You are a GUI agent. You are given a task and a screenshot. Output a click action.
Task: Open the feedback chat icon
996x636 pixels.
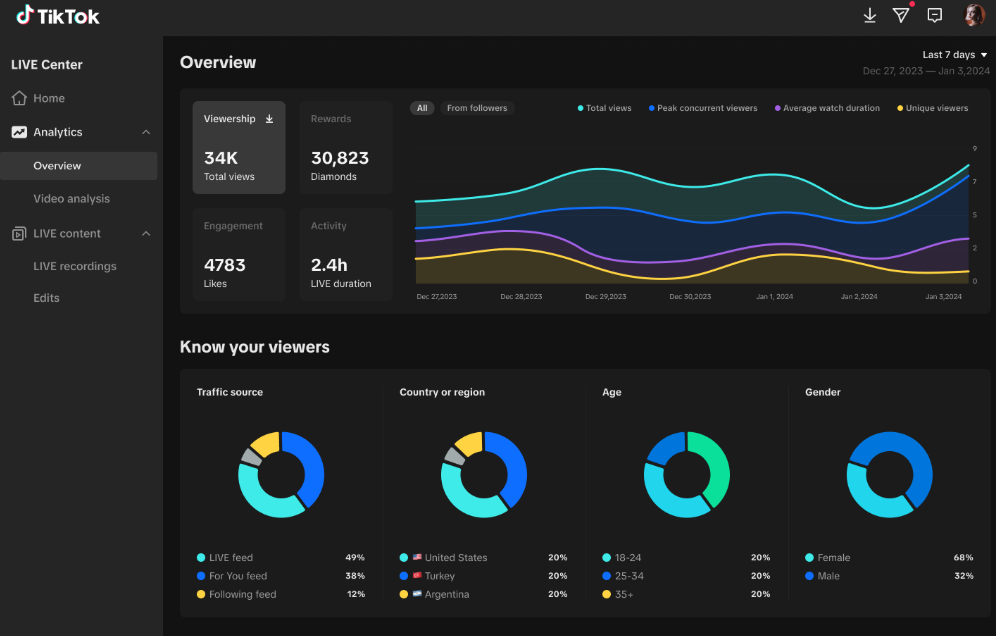934,15
